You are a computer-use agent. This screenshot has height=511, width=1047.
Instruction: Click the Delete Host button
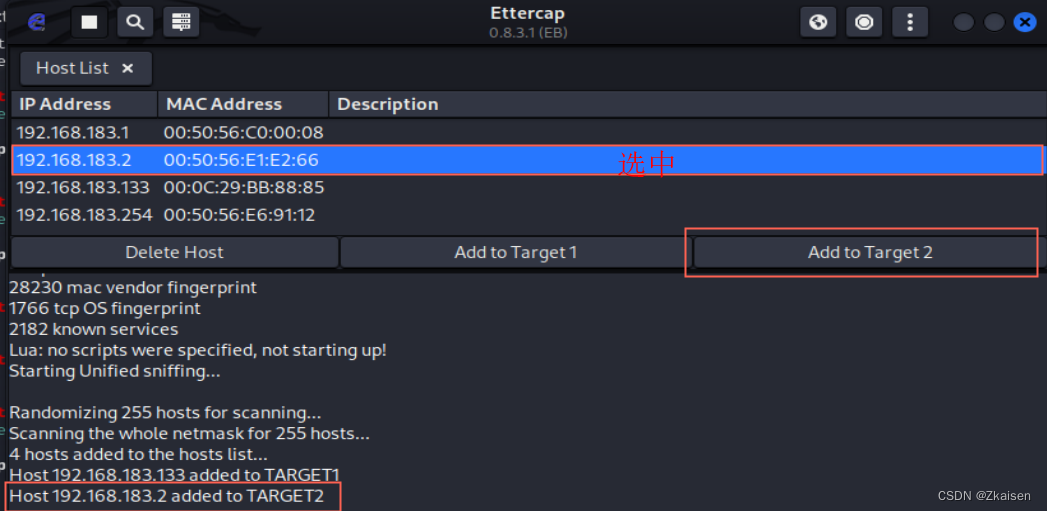(x=174, y=252)
